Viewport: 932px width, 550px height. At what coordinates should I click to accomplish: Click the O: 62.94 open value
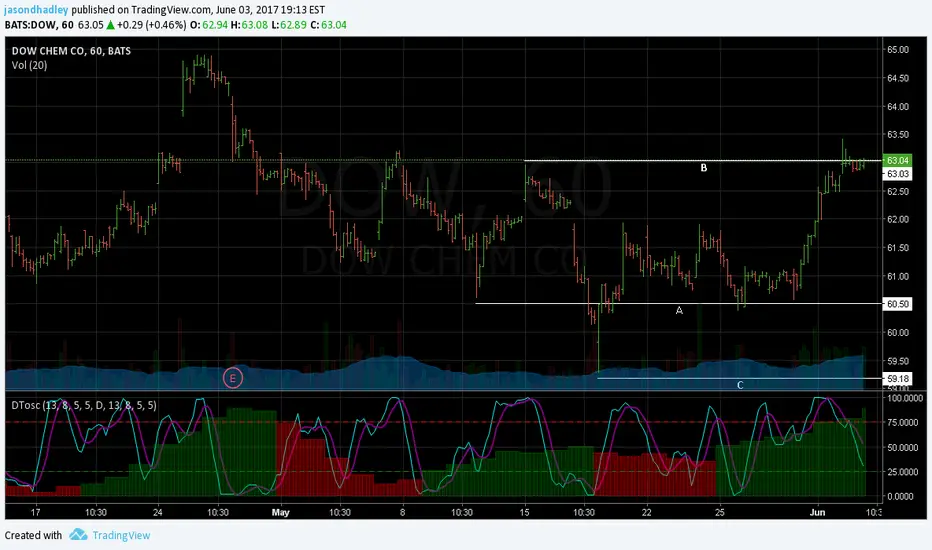(209, 25)
